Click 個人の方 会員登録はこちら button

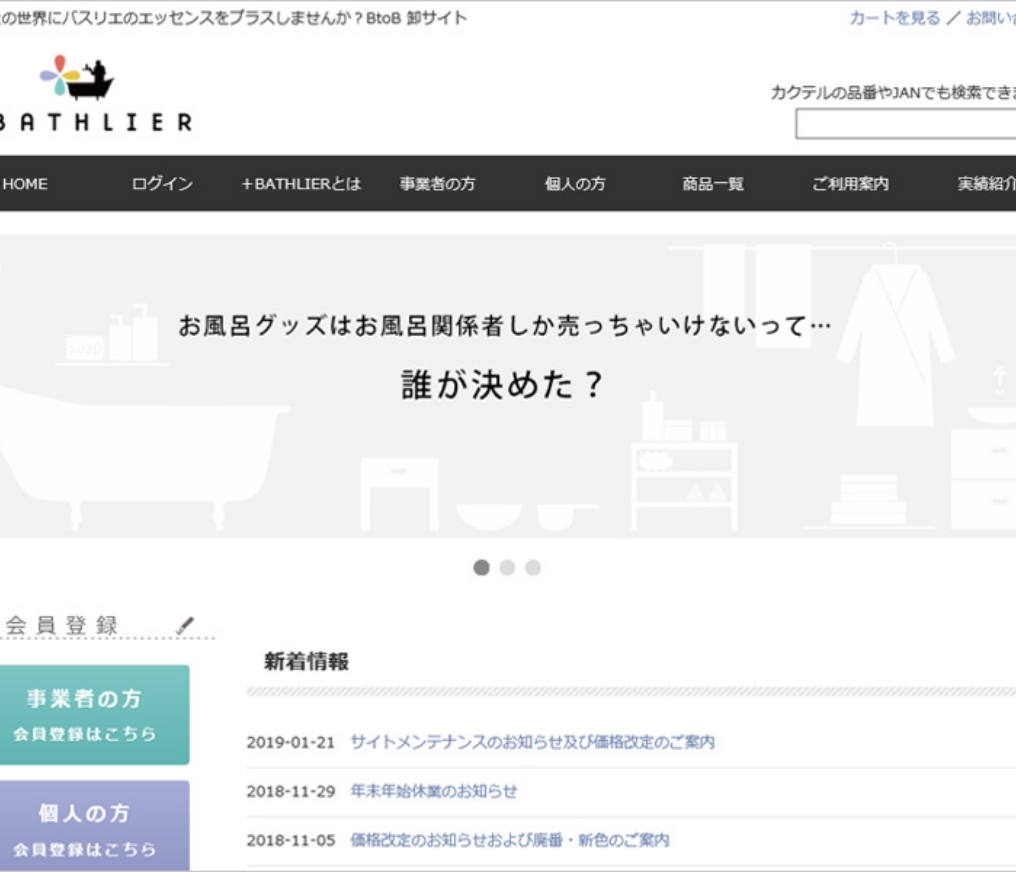coord(95,826)
